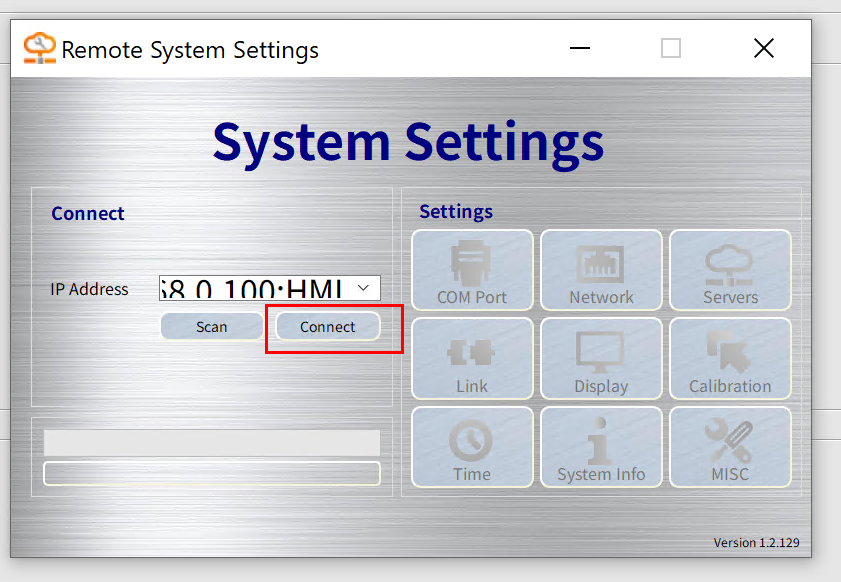The width and height of the screenshot is (841, 582).
Task: Open the Network settings
Action: pyautogui.click(x=601, y=270)
